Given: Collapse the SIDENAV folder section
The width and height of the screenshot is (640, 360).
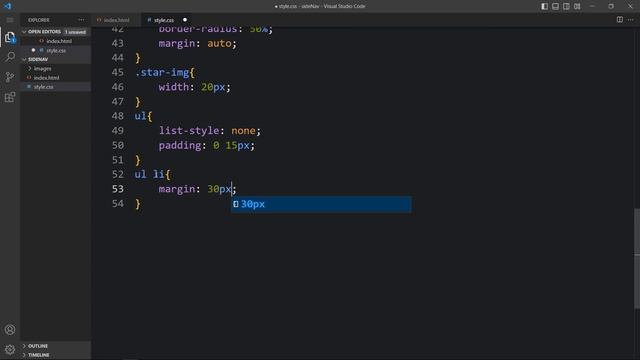Looking at the screenshot, I should click(x=55, y=60).
